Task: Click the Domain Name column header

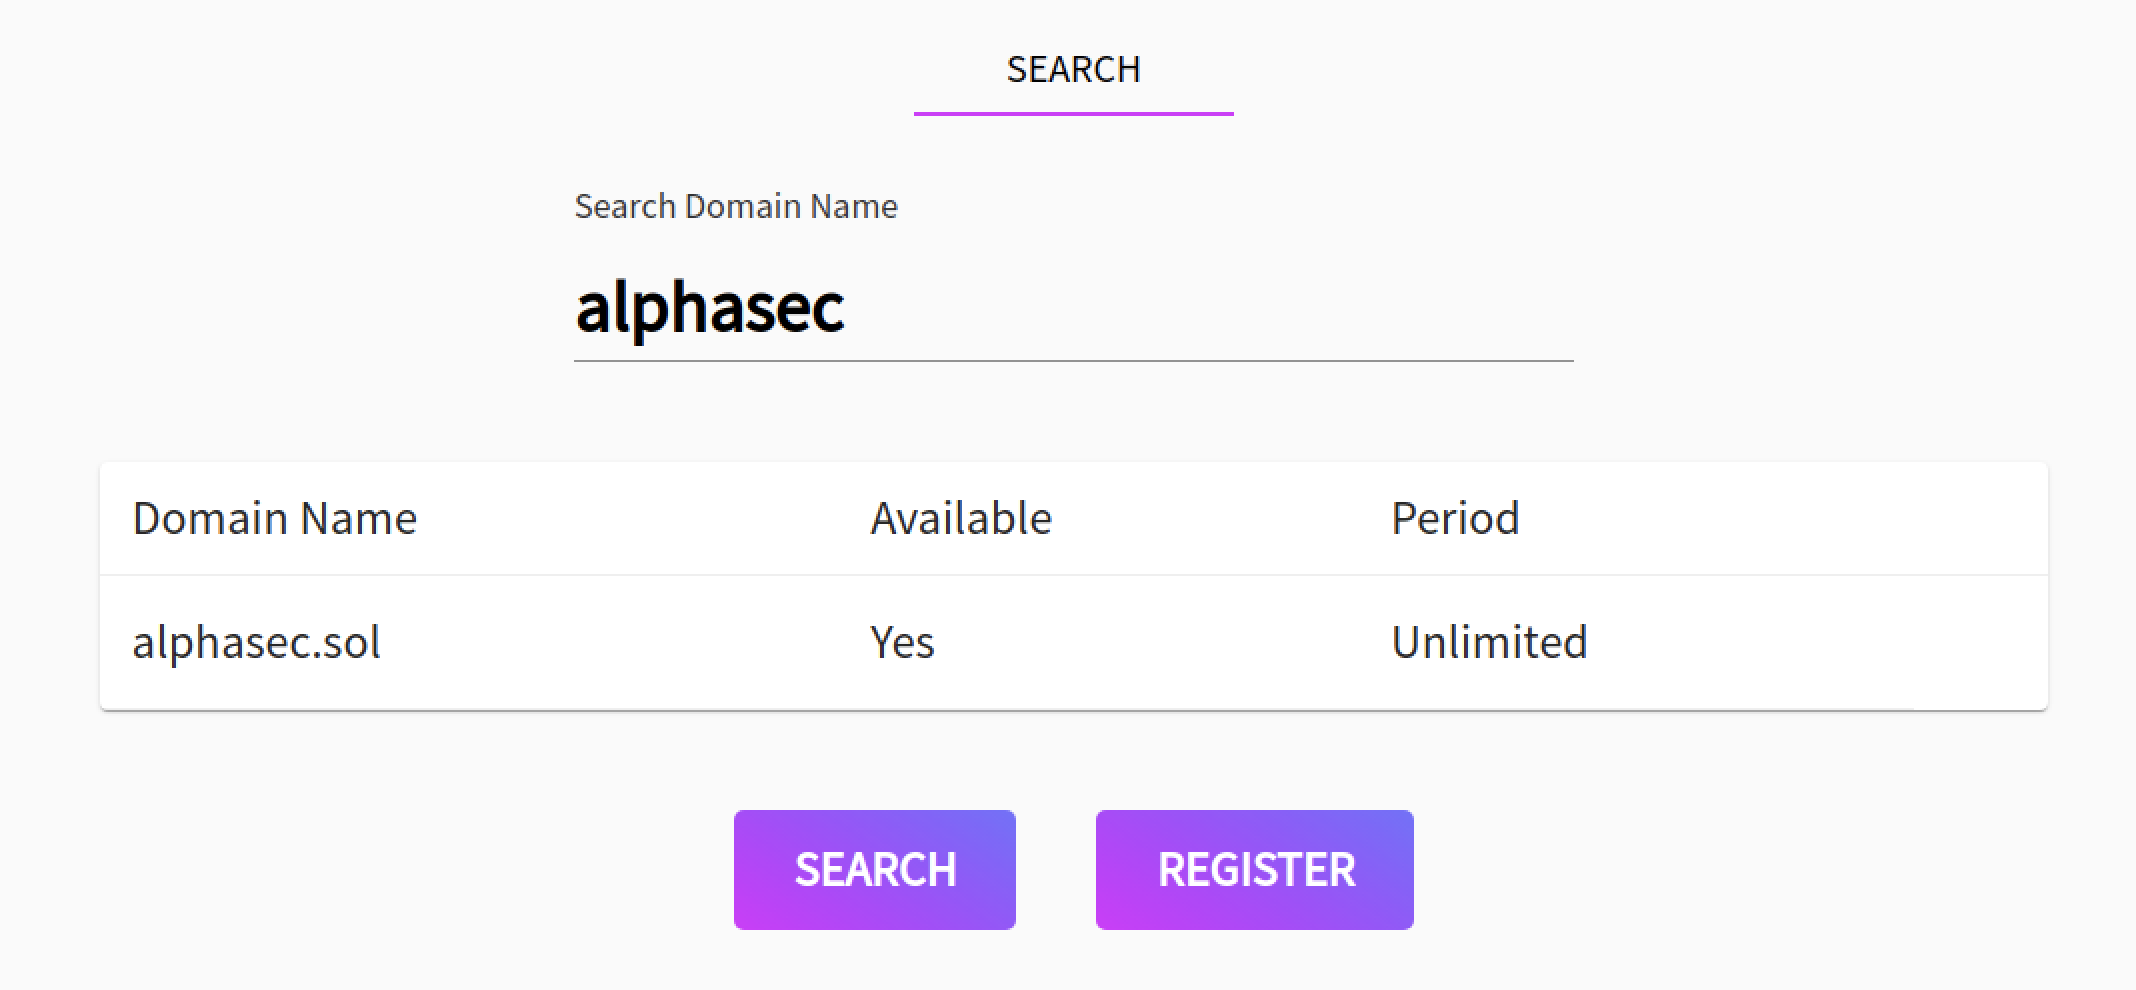Action: pos(275,518)
